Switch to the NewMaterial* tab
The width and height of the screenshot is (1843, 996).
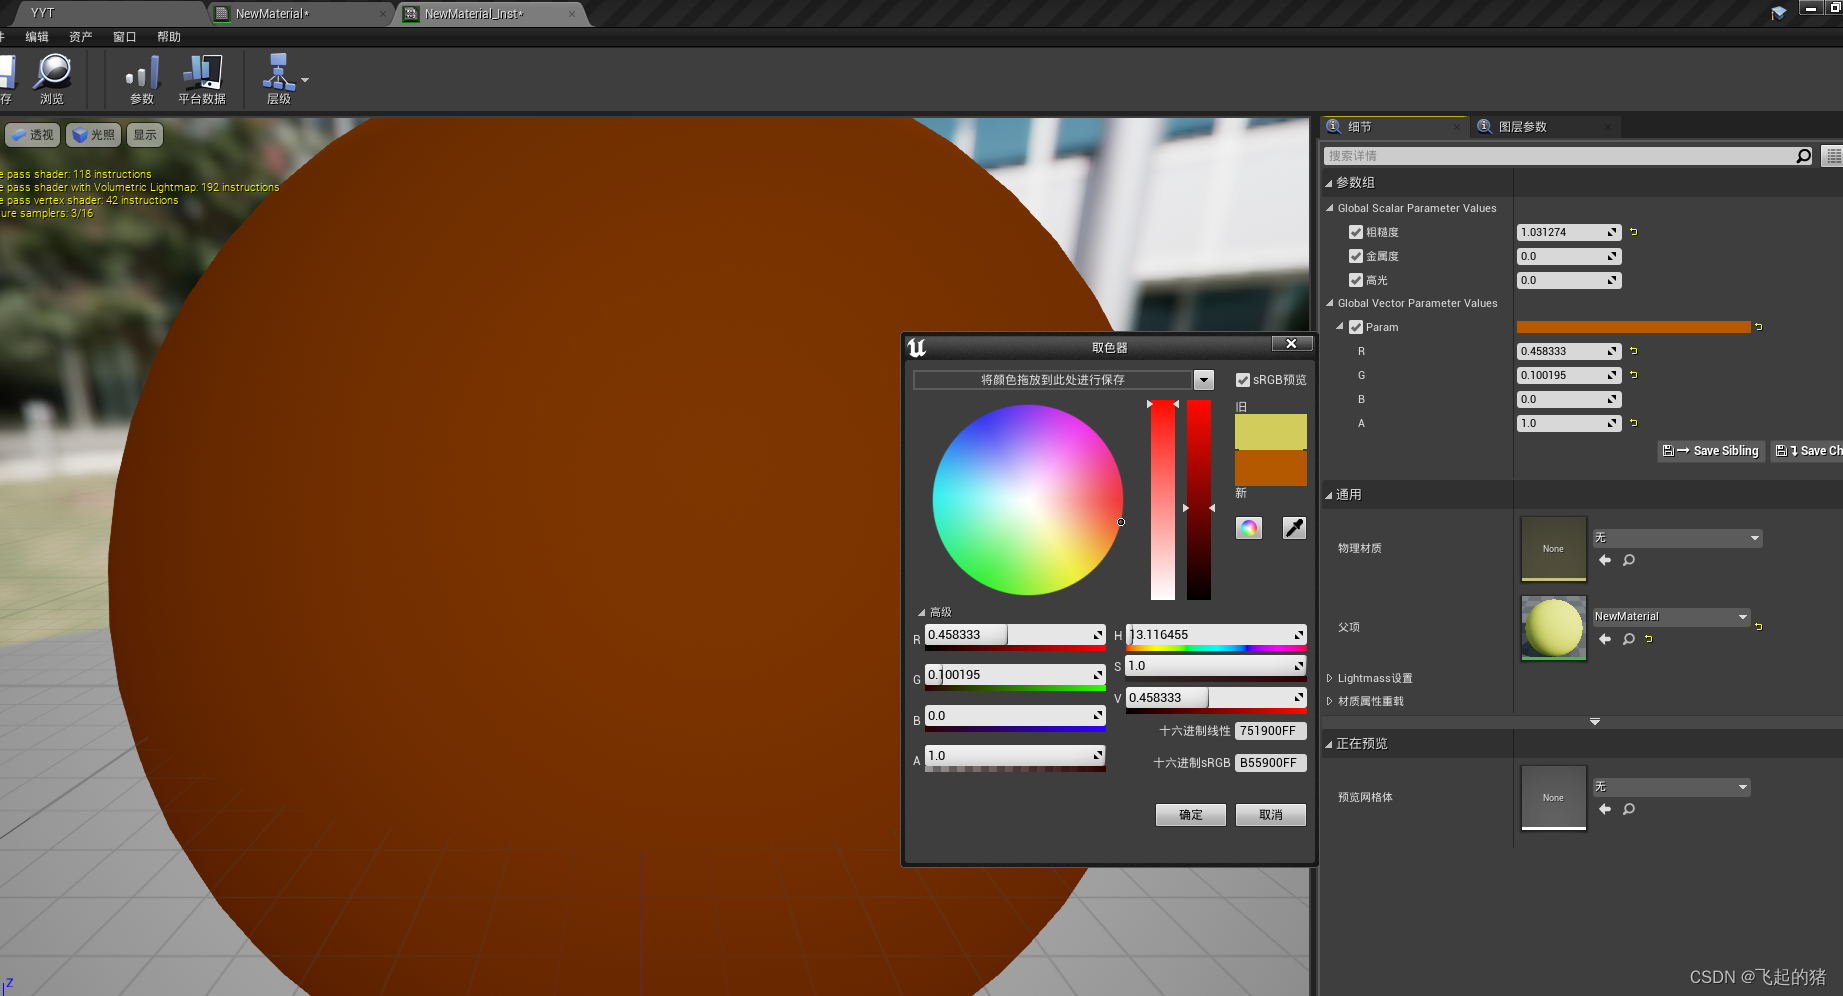pos(300,14)
